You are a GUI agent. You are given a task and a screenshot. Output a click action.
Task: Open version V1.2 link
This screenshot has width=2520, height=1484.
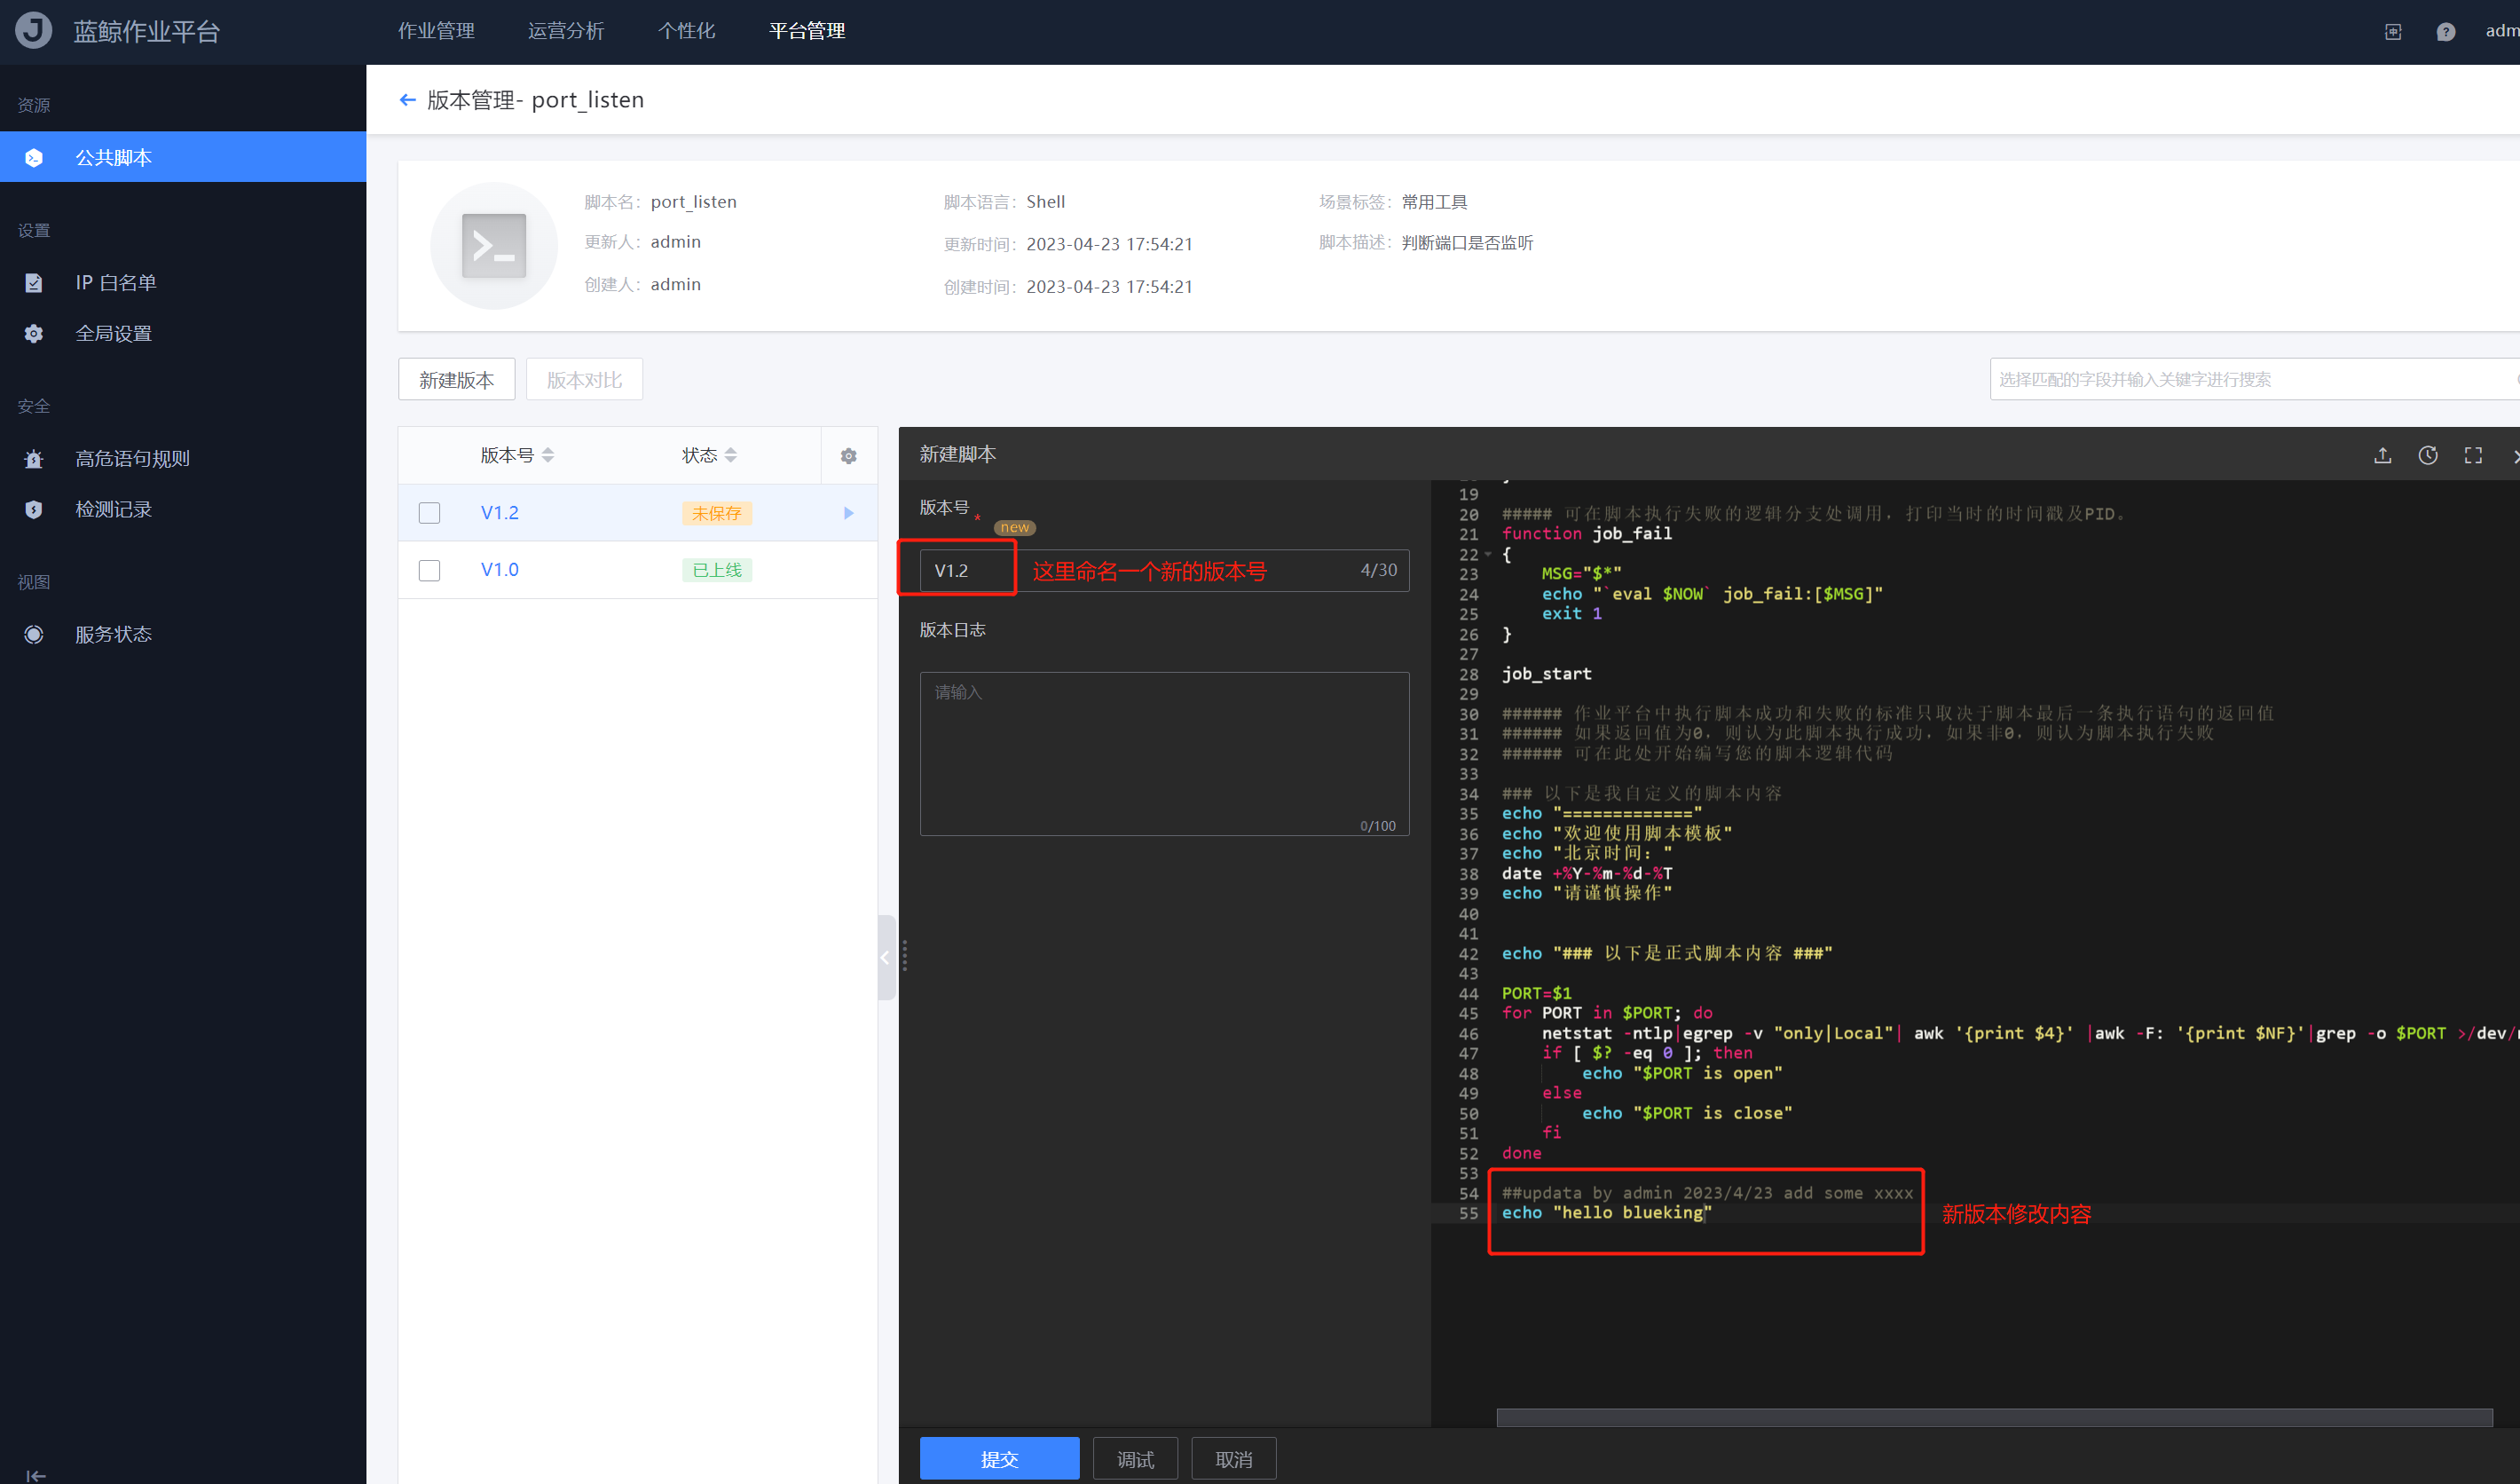coord(500,513)
